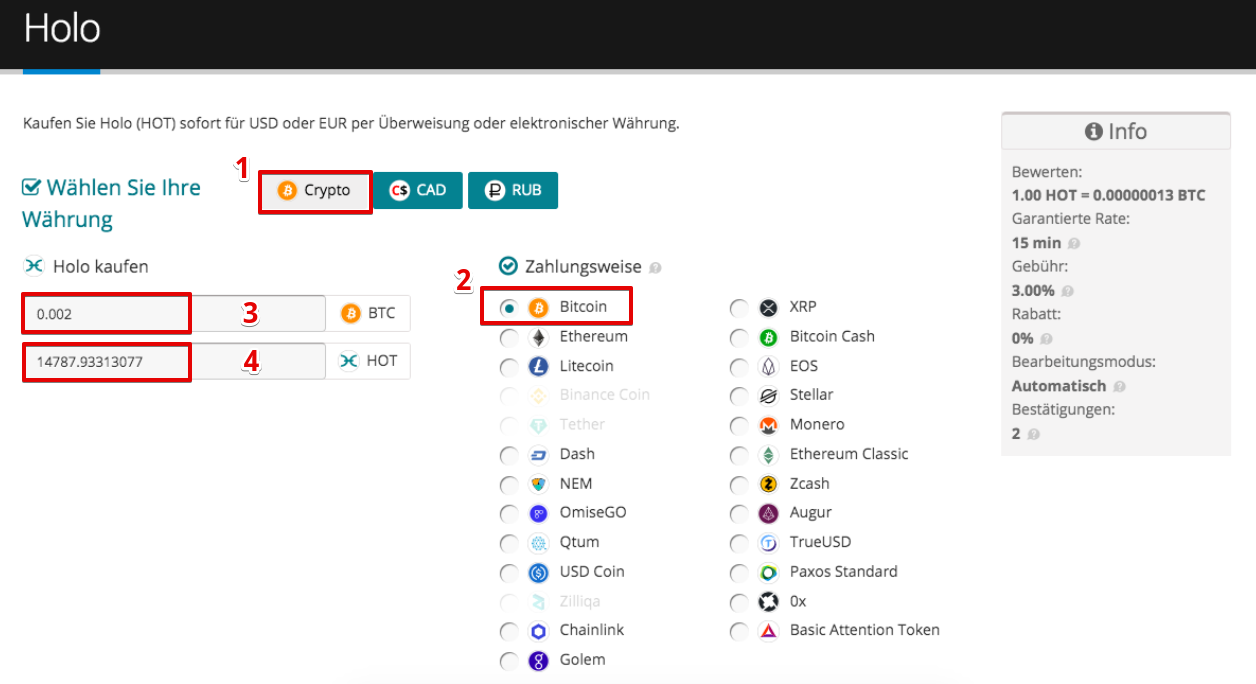Select the Paxos Standard radio button
This screenshot has height=684, width=1256.
coord(739,572)
